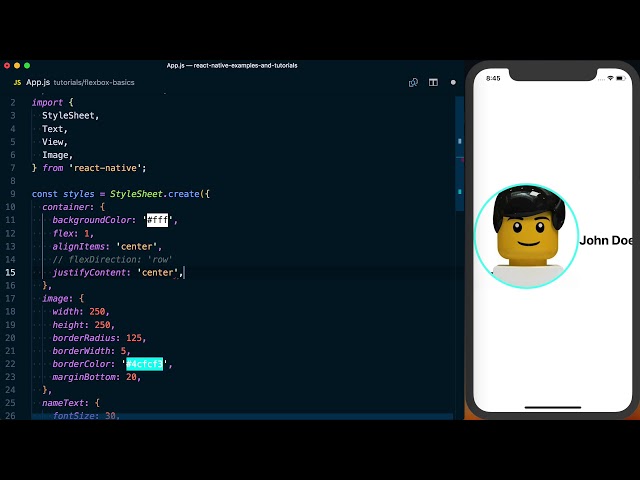The width and height of the screenshot is (640, 480).
Task: Click the commented flexDirection line 14
Action: tap(112, 260)
